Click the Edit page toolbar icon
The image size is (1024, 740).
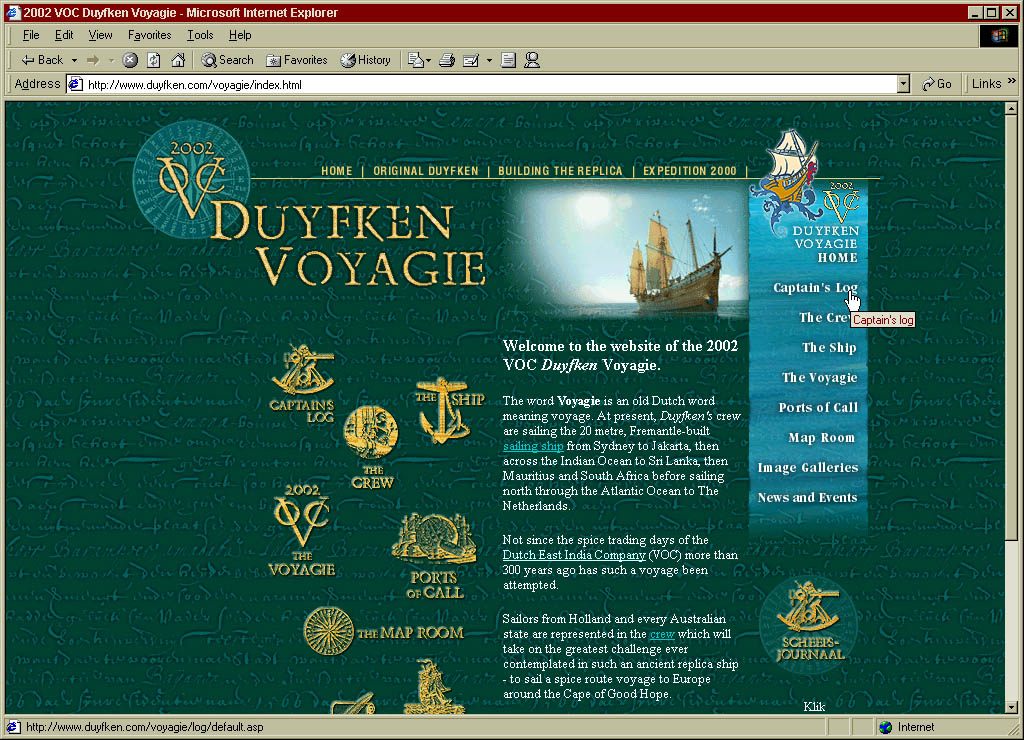click(x=471, y=60)
